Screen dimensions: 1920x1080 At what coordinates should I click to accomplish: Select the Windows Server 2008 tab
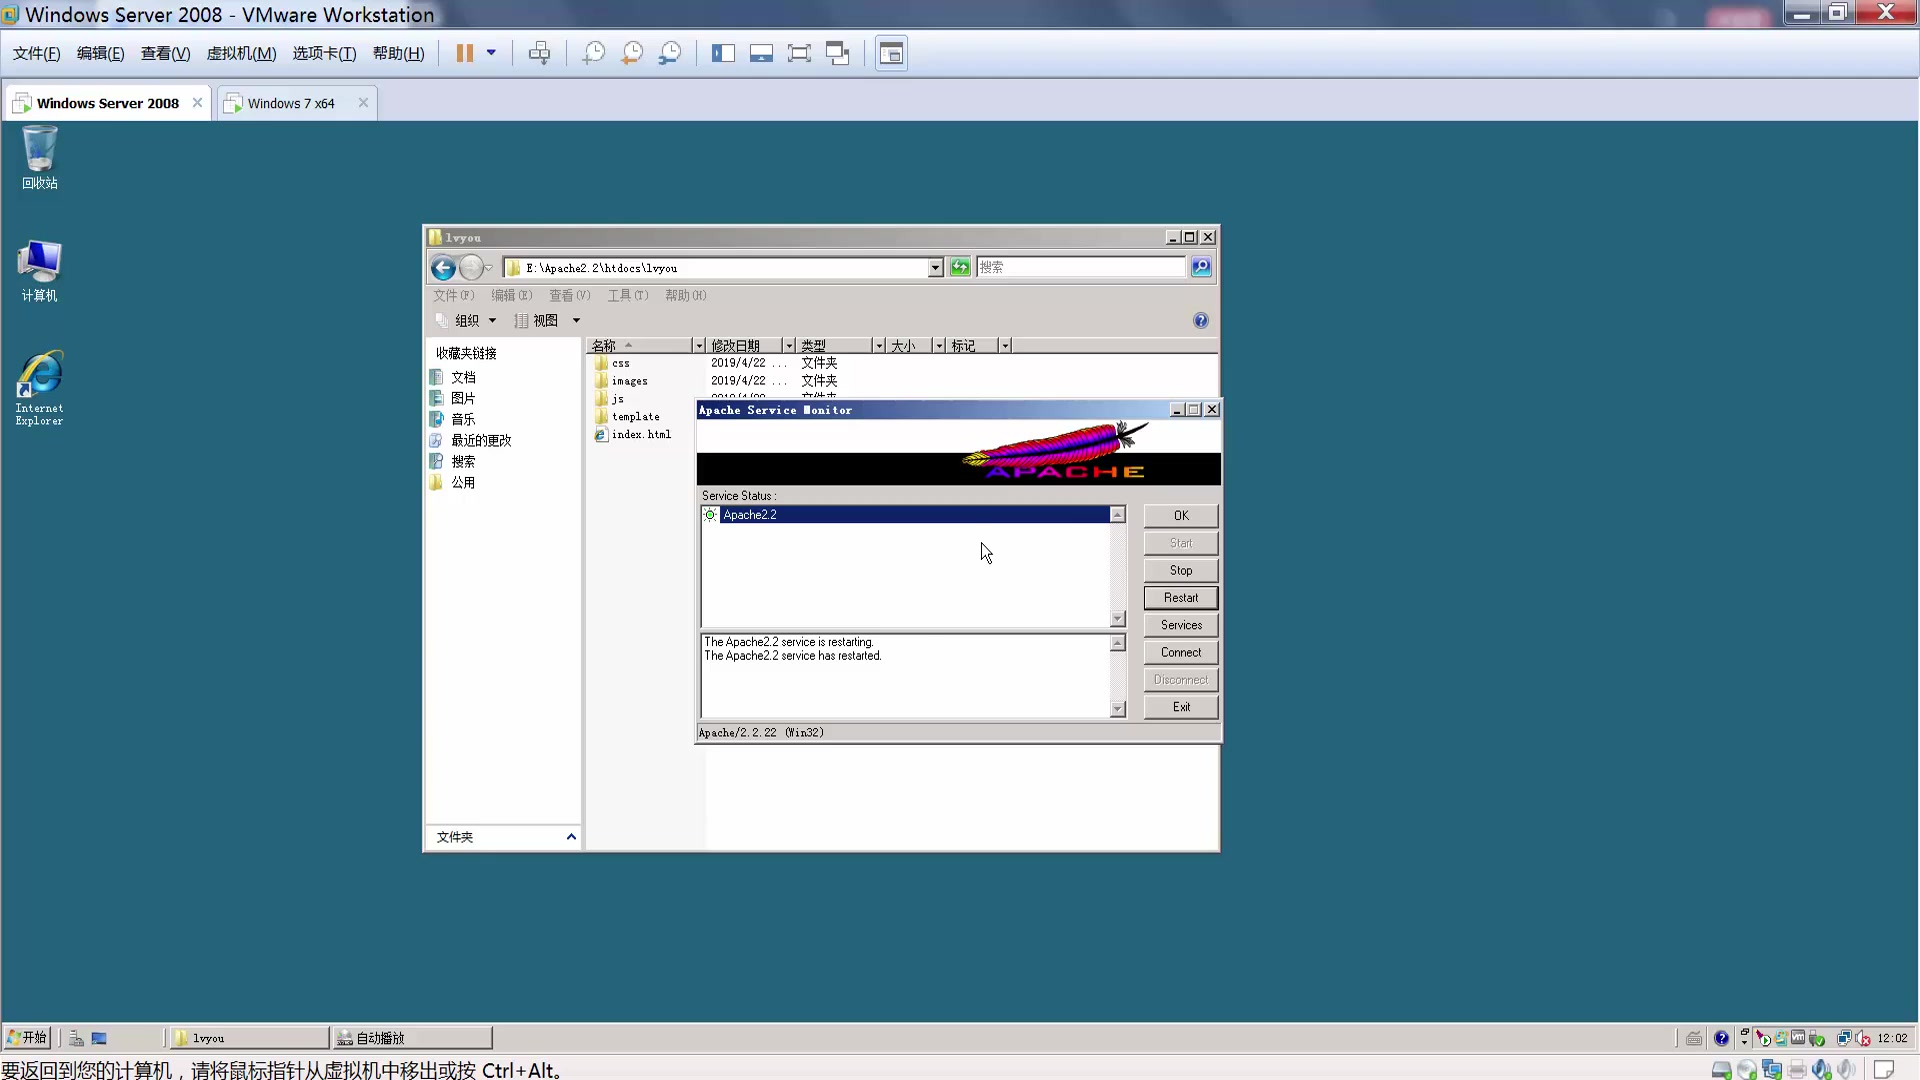[107, 103]
